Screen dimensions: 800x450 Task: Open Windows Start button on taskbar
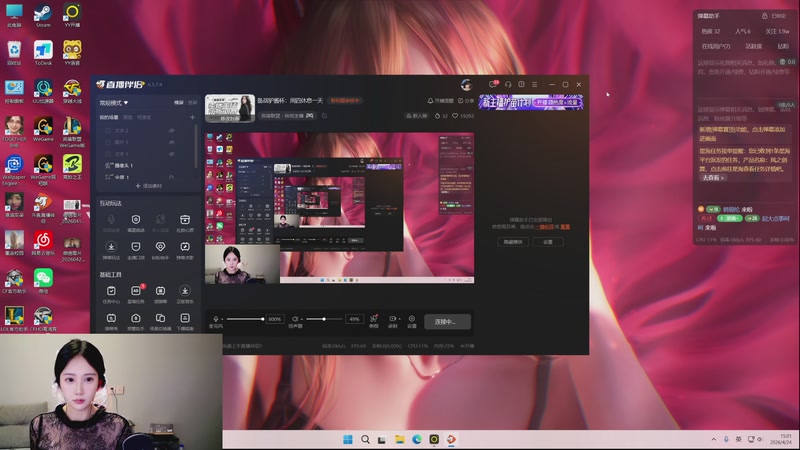click(x=348, y=439)
